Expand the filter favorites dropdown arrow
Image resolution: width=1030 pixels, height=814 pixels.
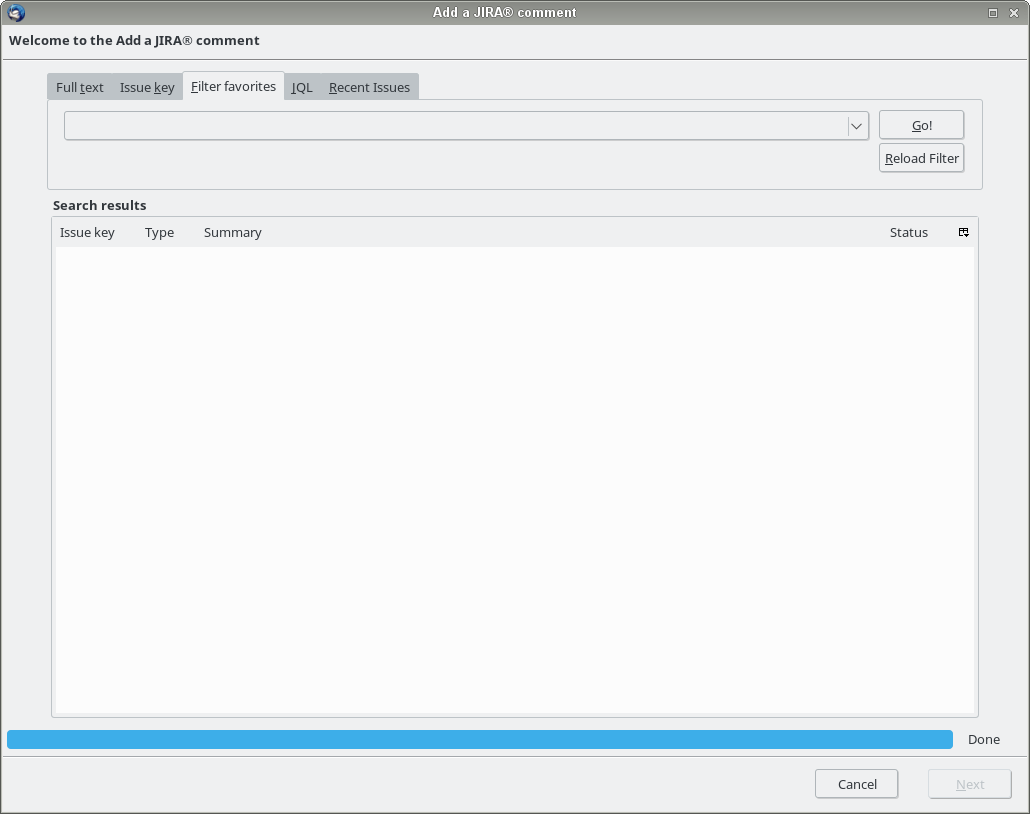point(856,125)
